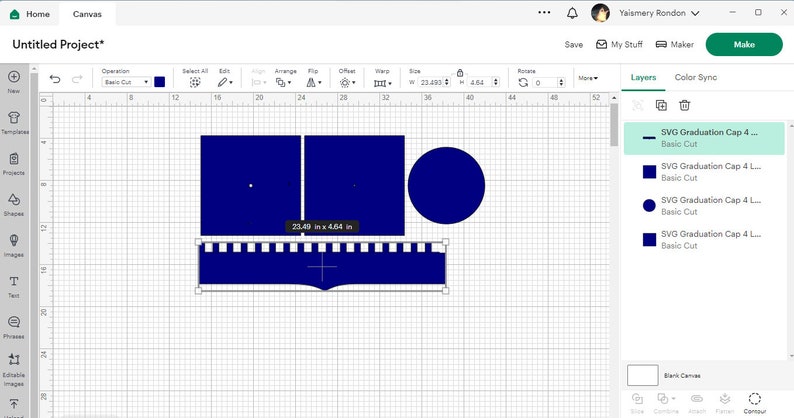Select the second square Graduation Cap layer
794x418 pixels.
click(x=704, y=172)
